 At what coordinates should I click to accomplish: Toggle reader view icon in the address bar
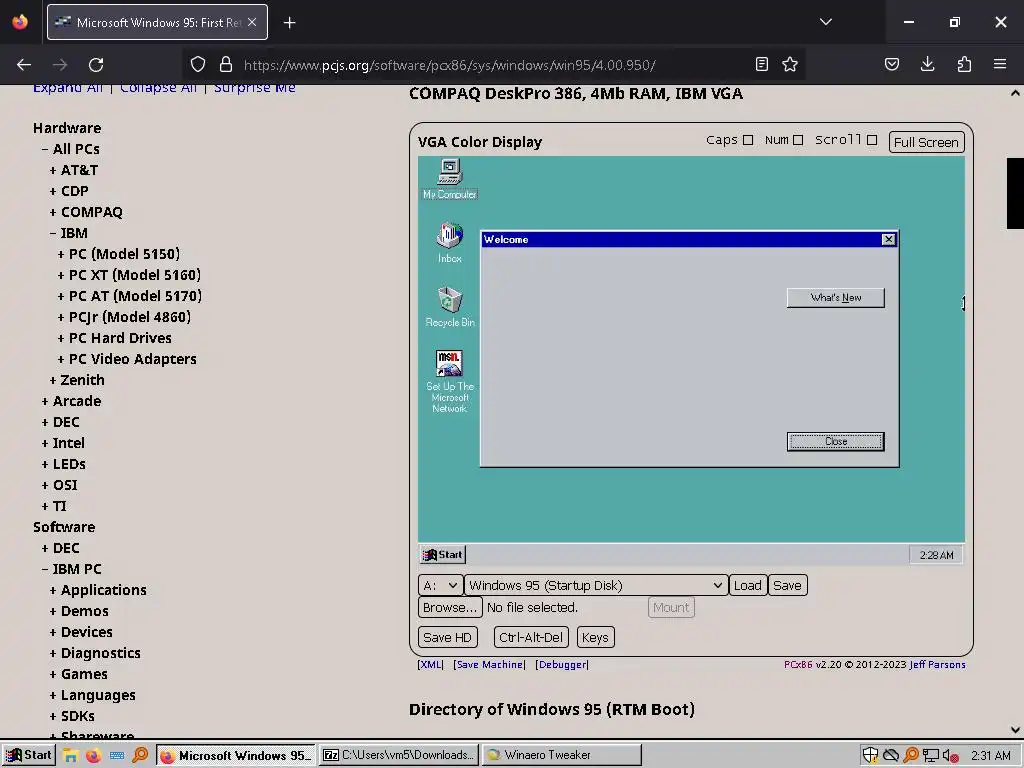pyautogui.click(x=761, y=64)
